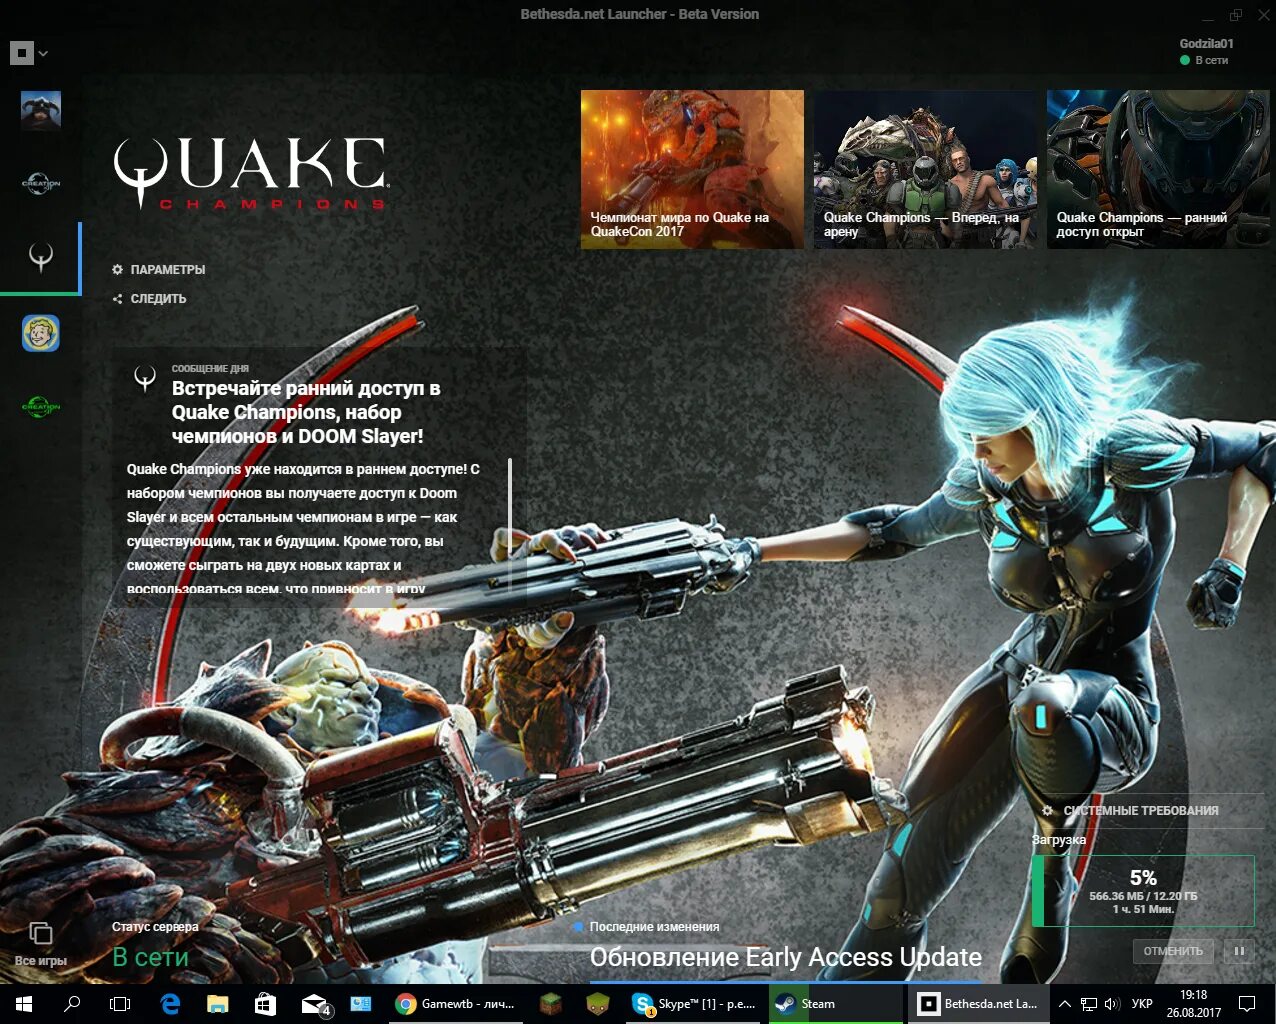Open File Explorer from taskbar
1276x1024 pixels.
tap(218, 1004)
